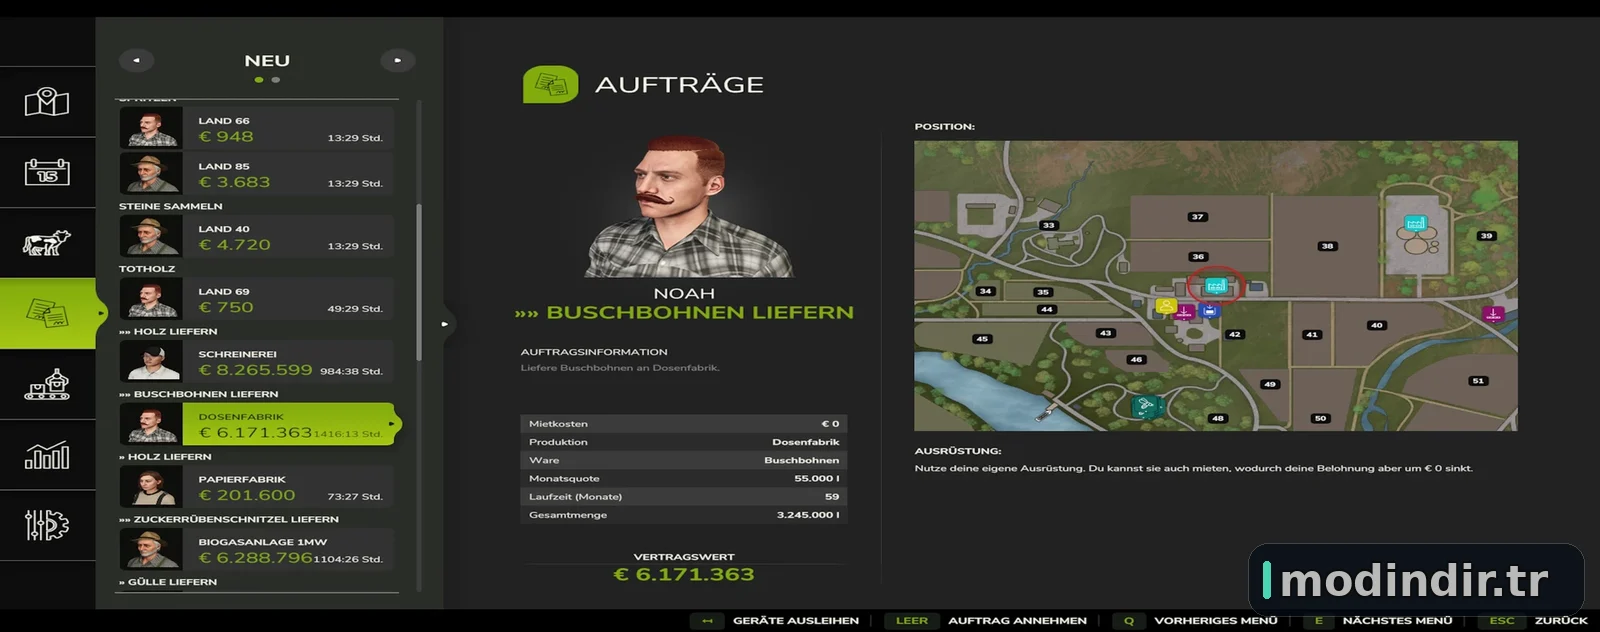Image resolution: width=1600 pixels, height=632 pixels.
Task: Click the contract list vertical scrollbar
Action: [x=418, y=283]
